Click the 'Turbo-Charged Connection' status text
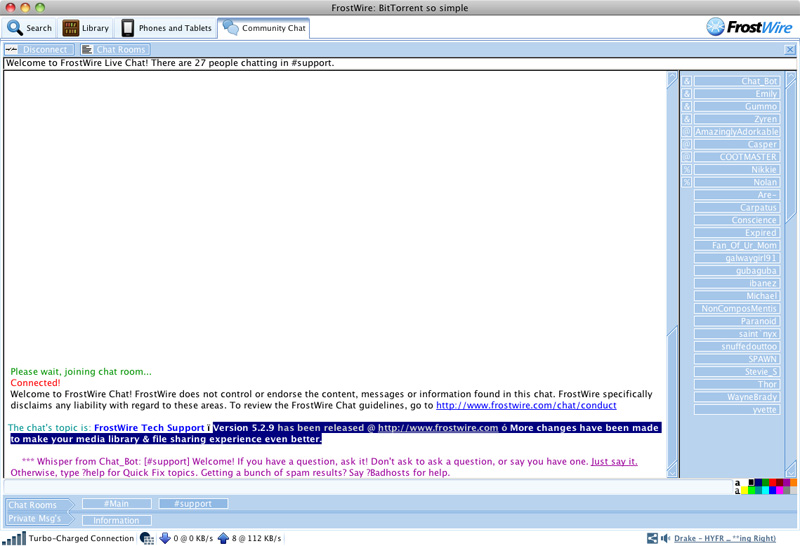Screen dimensions: 800x546 [81, 538]
